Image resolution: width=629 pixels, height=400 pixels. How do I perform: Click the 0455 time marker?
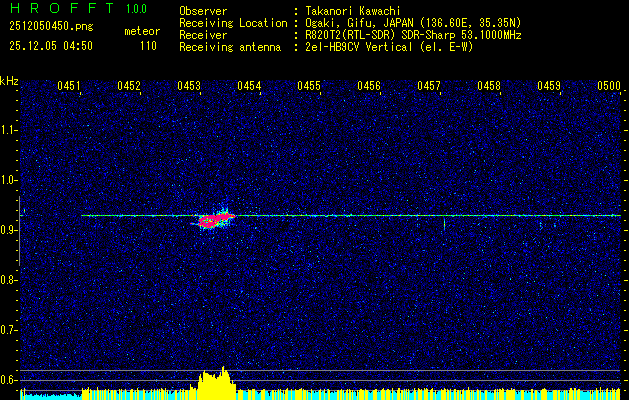(309, 86)
